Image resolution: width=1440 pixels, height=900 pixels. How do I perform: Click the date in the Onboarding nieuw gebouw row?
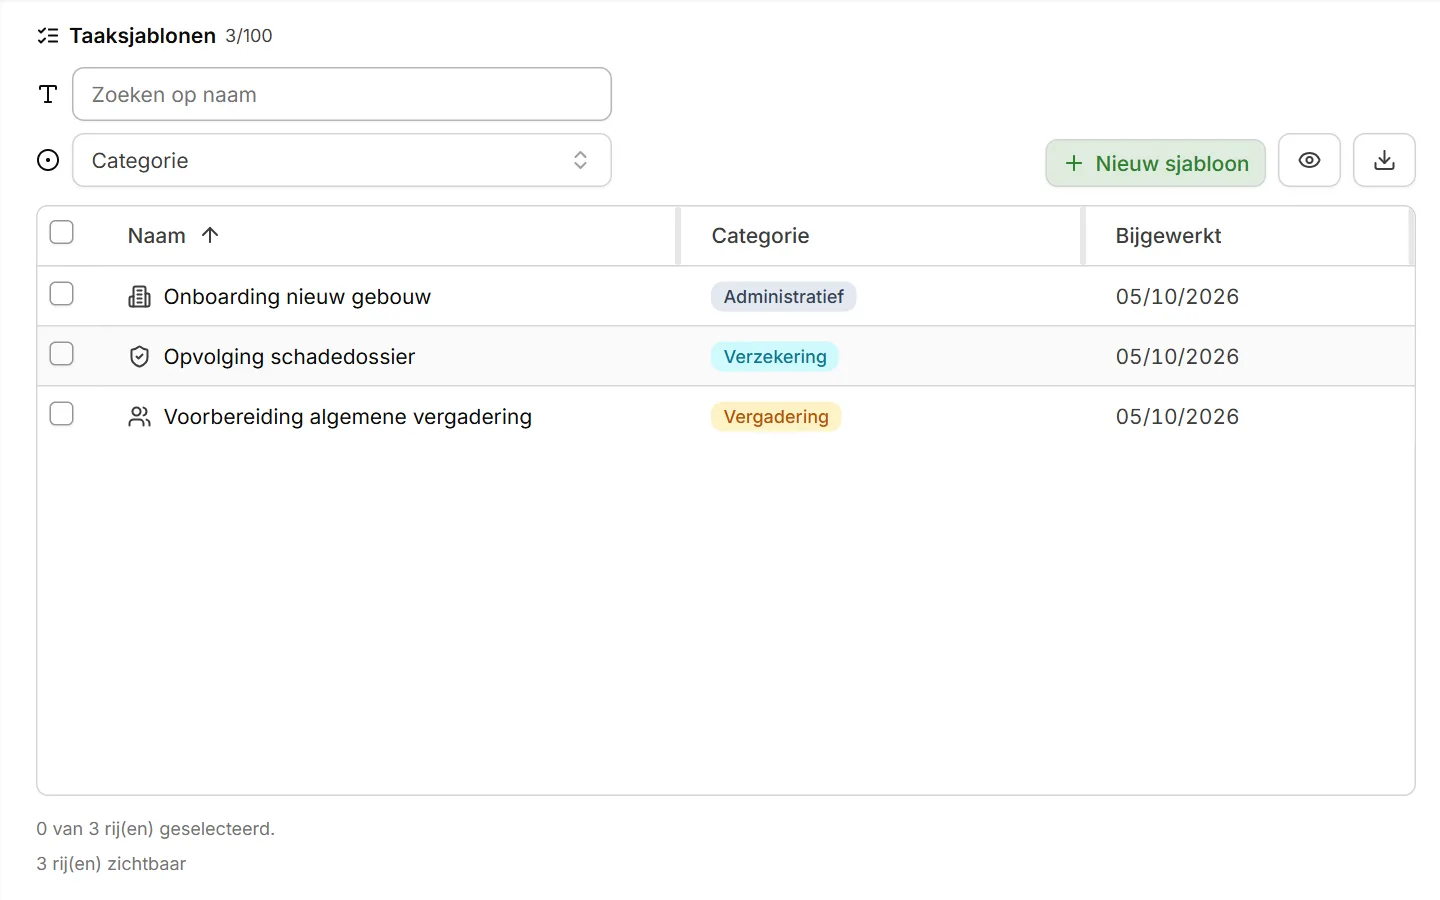[x=1177, y=297]
